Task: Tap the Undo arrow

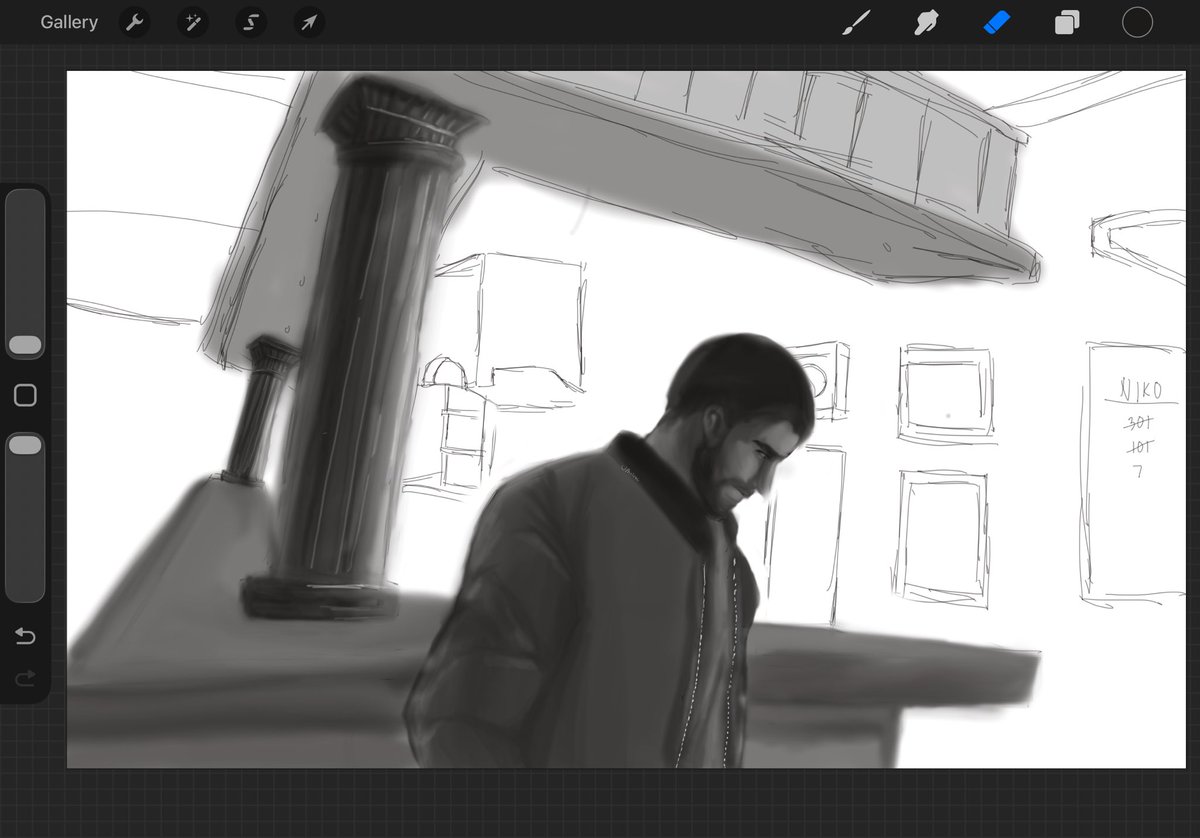Action: 25,637
